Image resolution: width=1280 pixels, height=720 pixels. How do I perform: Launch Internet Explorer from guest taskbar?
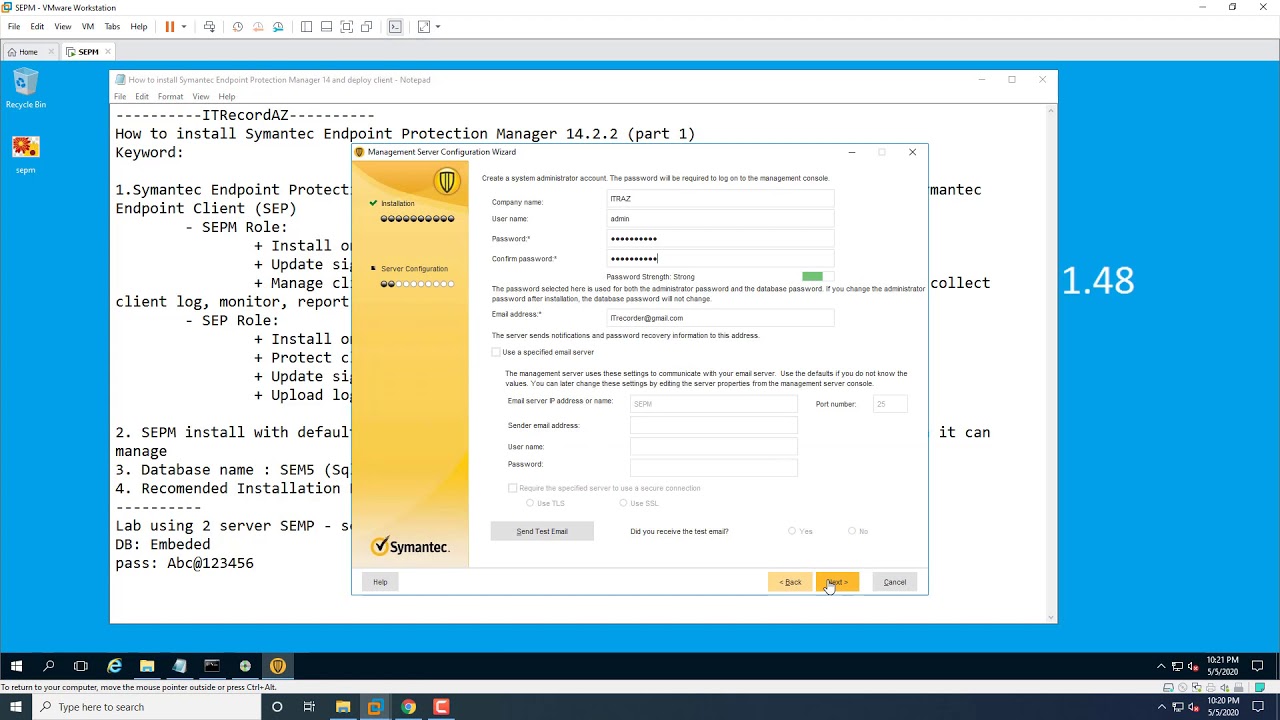[x=114, y=666]
